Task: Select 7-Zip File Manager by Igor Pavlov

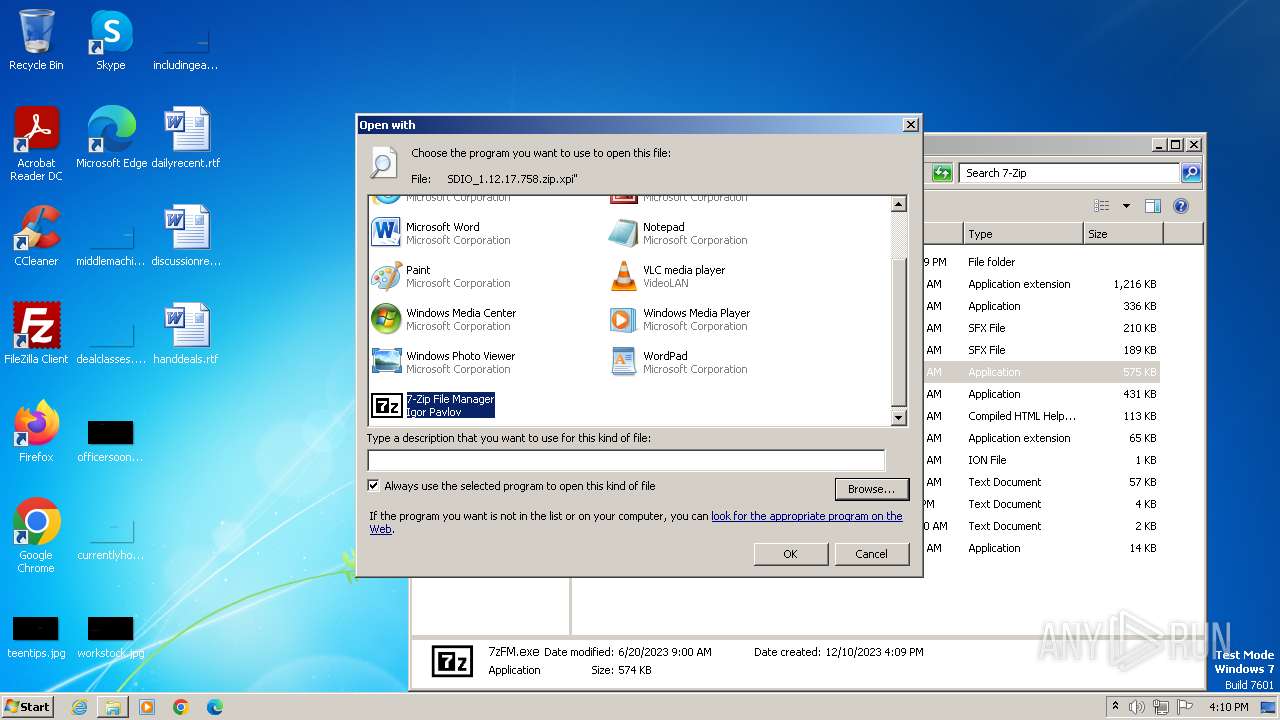Action: 432,405
